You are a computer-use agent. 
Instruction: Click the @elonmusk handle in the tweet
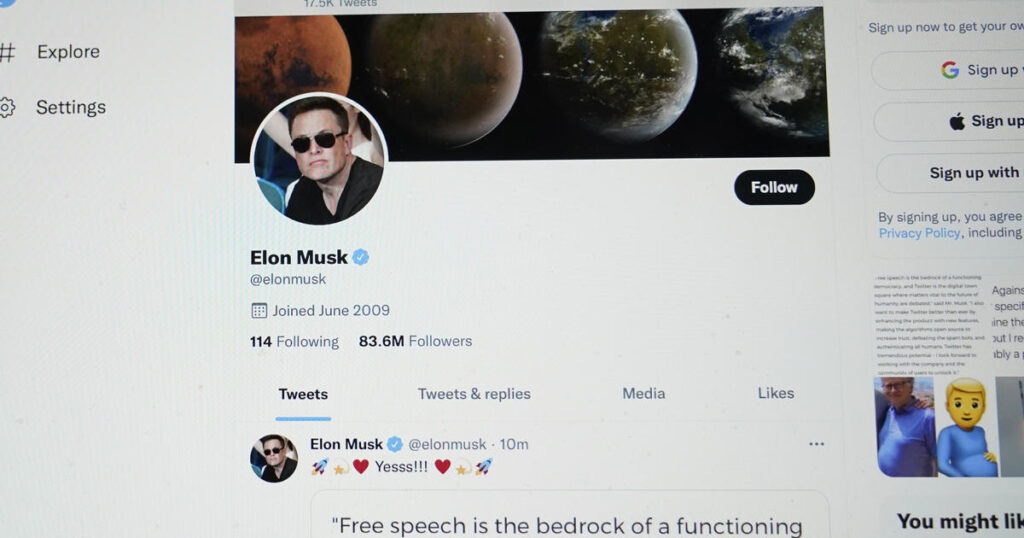(447, 445)
